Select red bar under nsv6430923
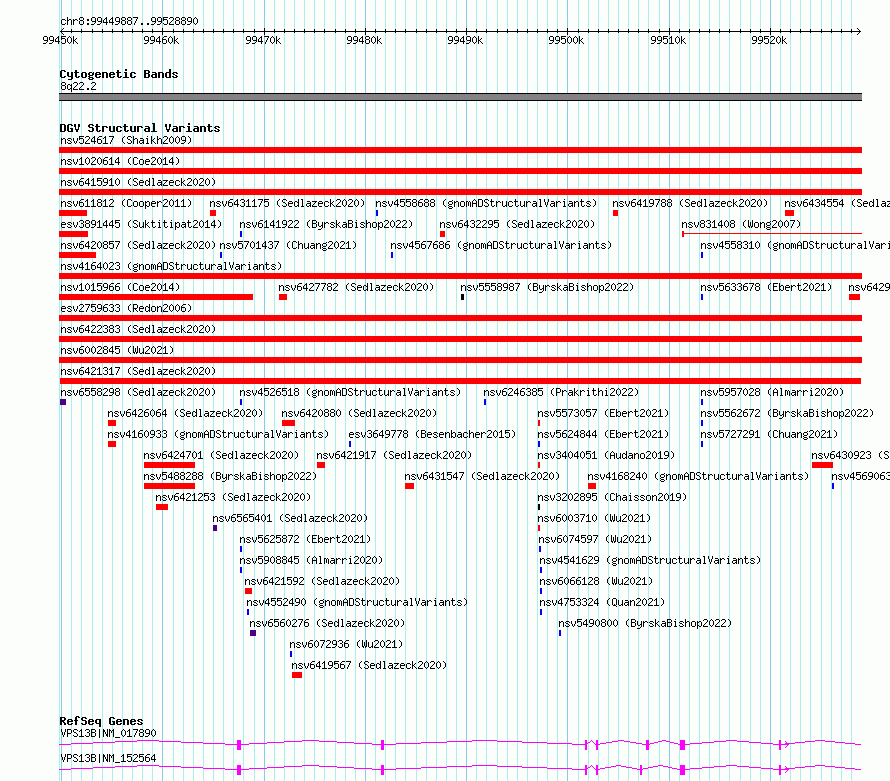 point(822,465)
